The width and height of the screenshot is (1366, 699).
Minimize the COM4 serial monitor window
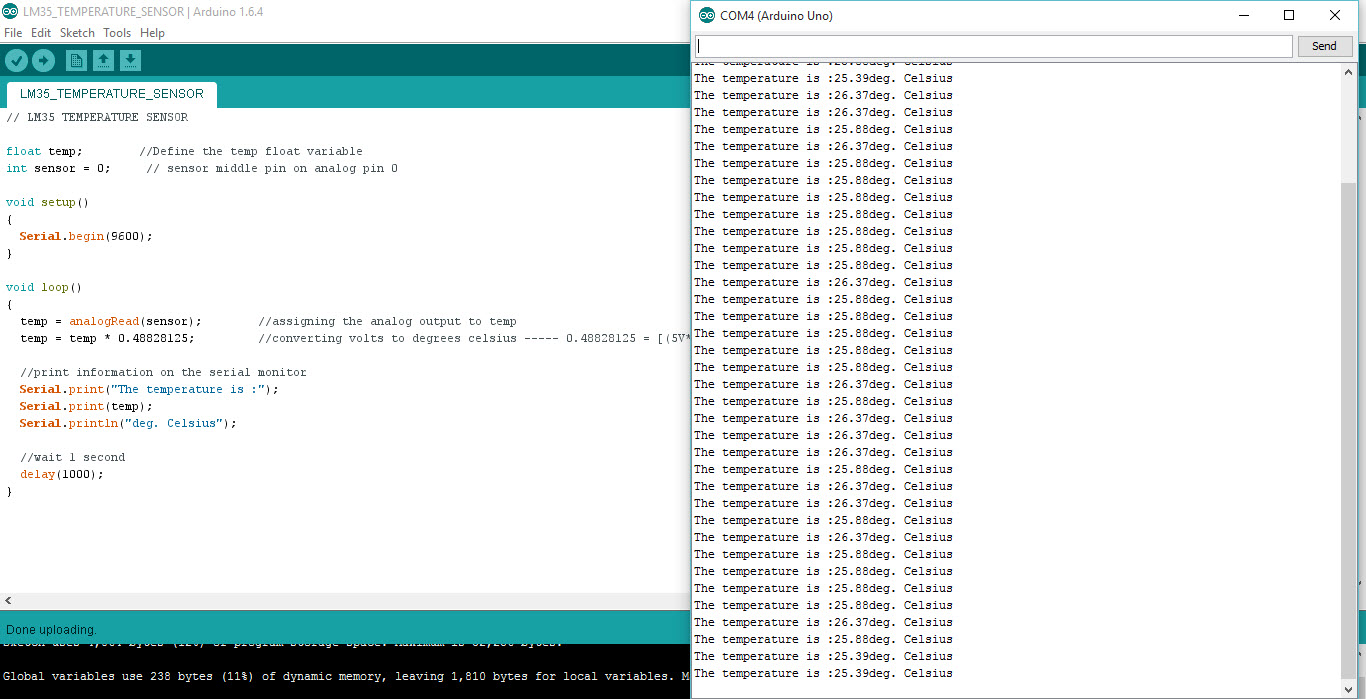[x=1244, y=15]
